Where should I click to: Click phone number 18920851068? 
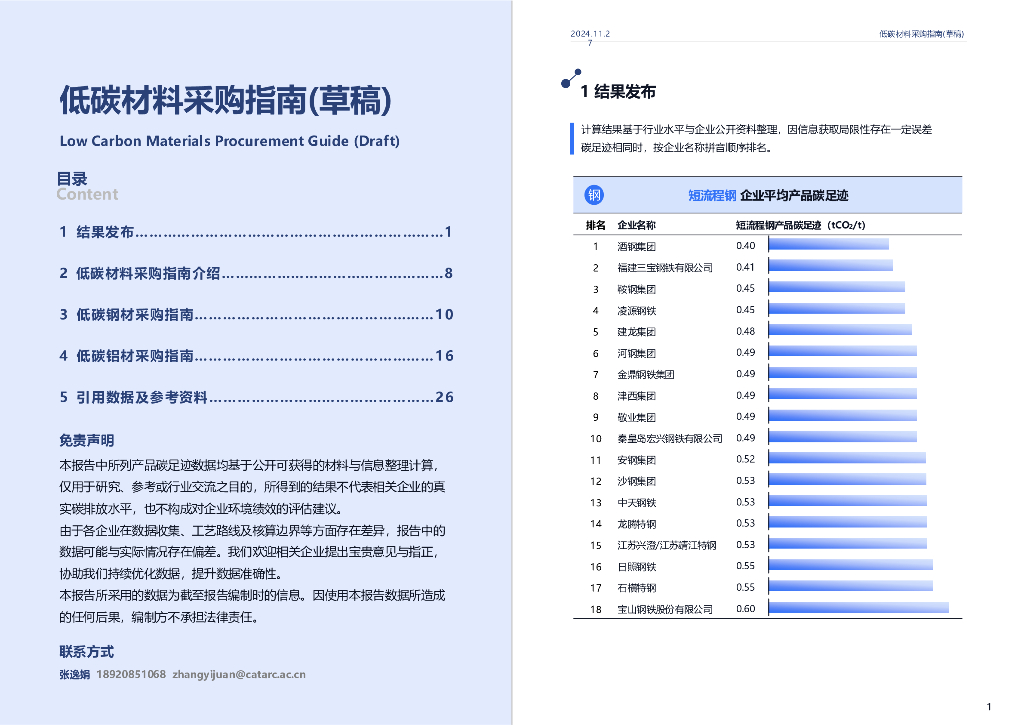(131, 674)
